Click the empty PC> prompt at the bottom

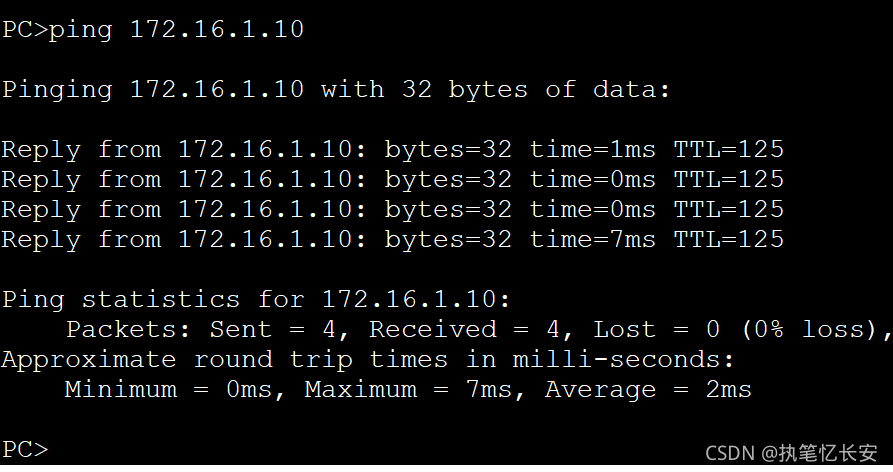click(25, 449)
